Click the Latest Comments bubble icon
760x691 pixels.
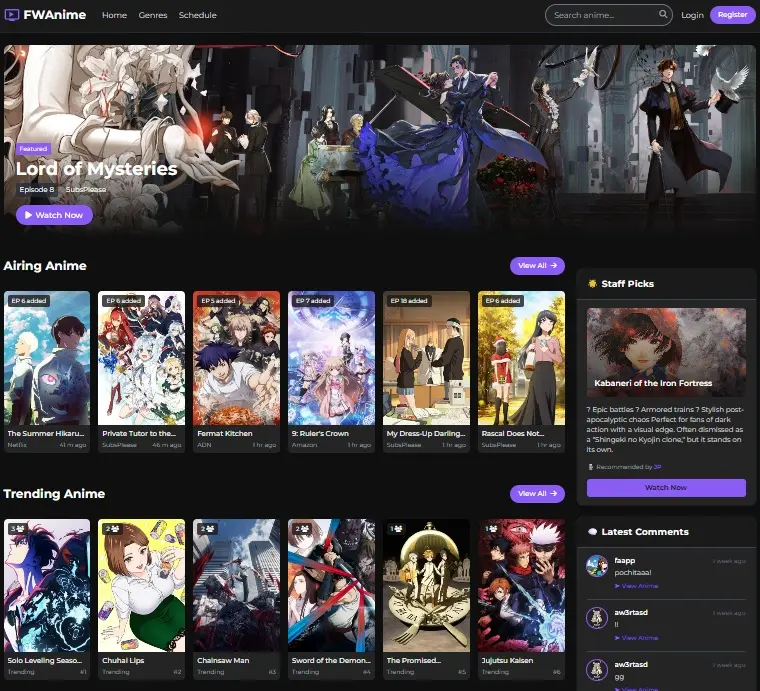pos(592,532)
